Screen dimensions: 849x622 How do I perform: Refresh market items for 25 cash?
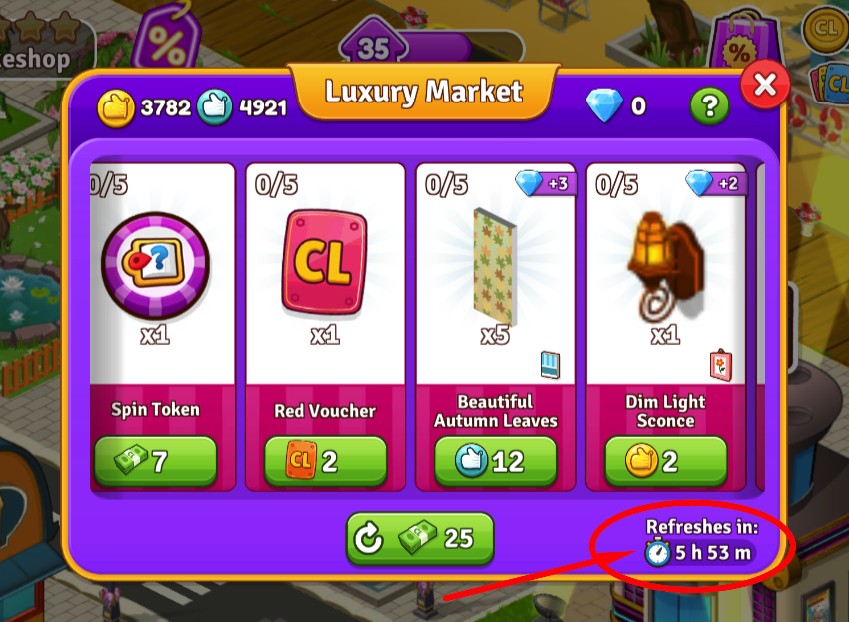tap(420, 539)
